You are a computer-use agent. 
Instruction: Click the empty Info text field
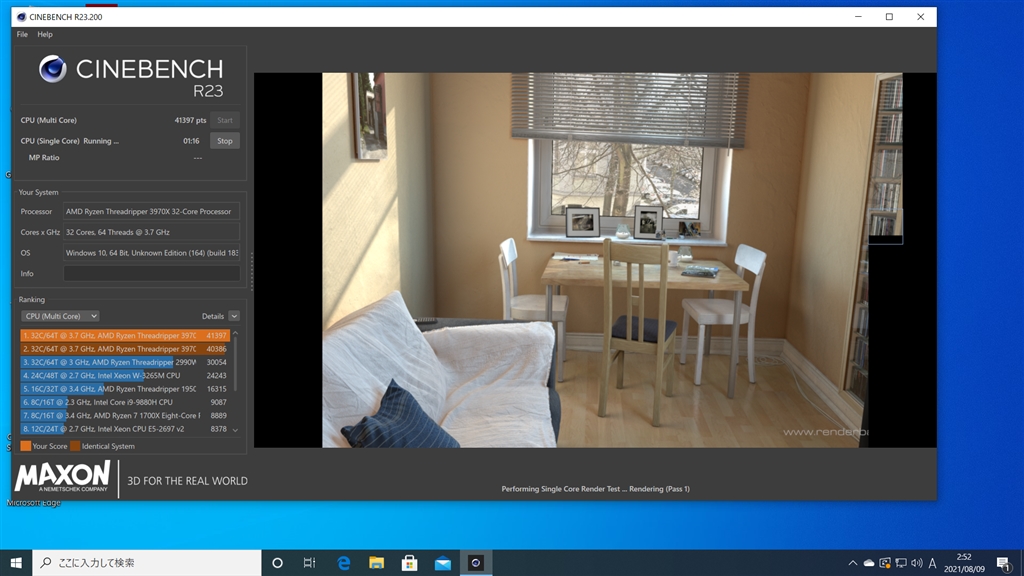pyautogui.click(x=152, y=274)
